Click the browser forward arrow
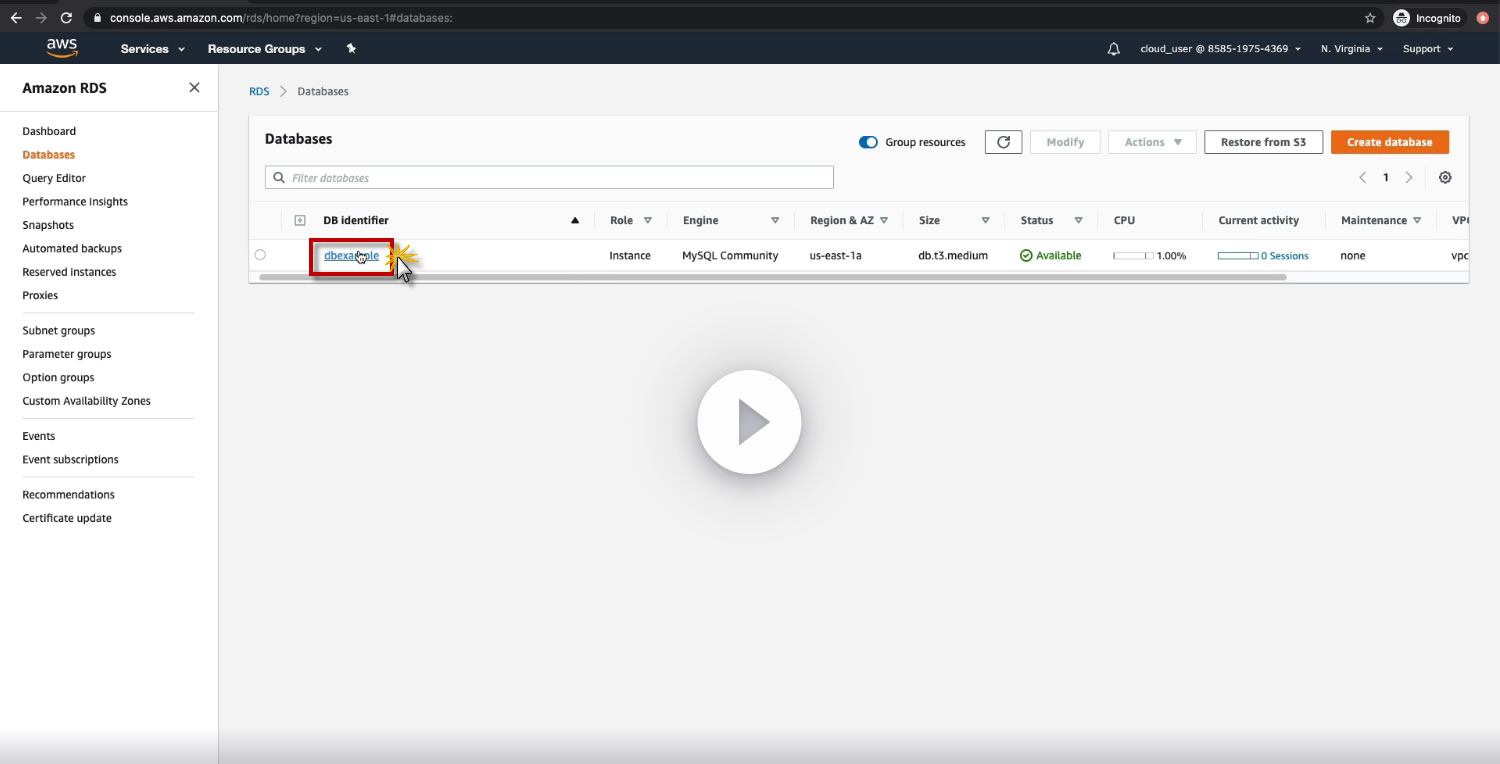1500x764 pixels. pyautogui.click(x=41, y=18)
